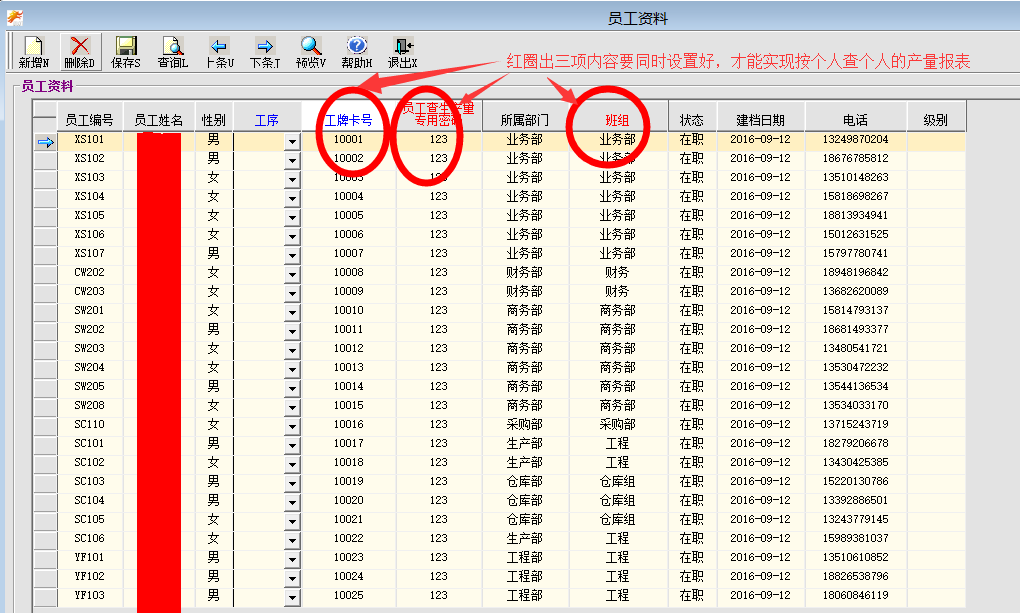Select the employee ID cell CW202
Screen dimensions: 1020x613
[x=89, y=273]
